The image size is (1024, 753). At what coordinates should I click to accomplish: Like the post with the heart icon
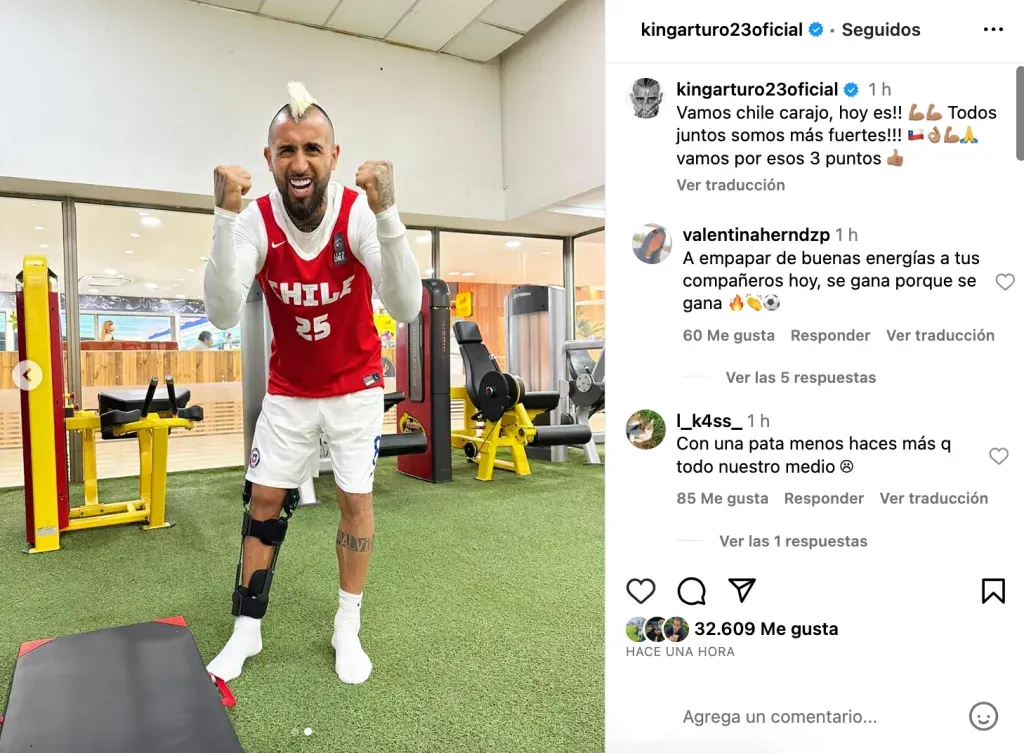click(641, 591)
